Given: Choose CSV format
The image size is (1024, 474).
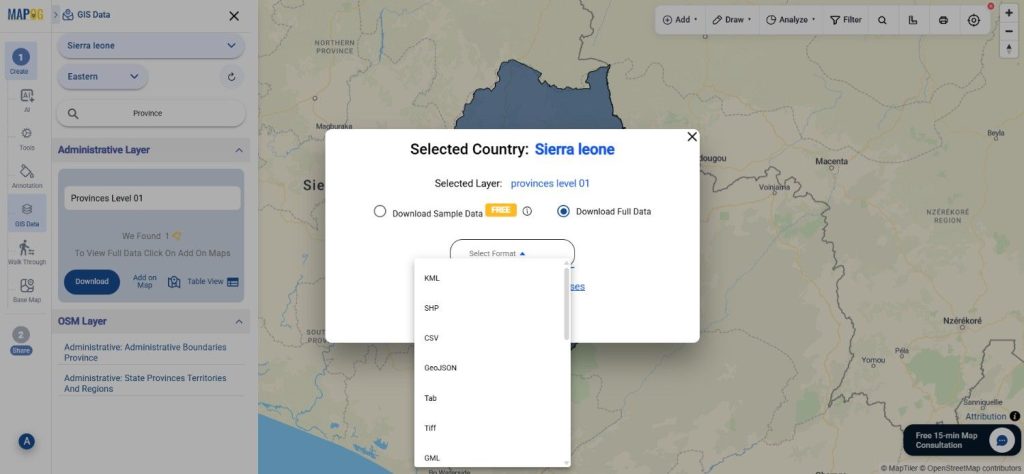Looking at the screenshot, I should pyautogui.click(x=490, y=338).
